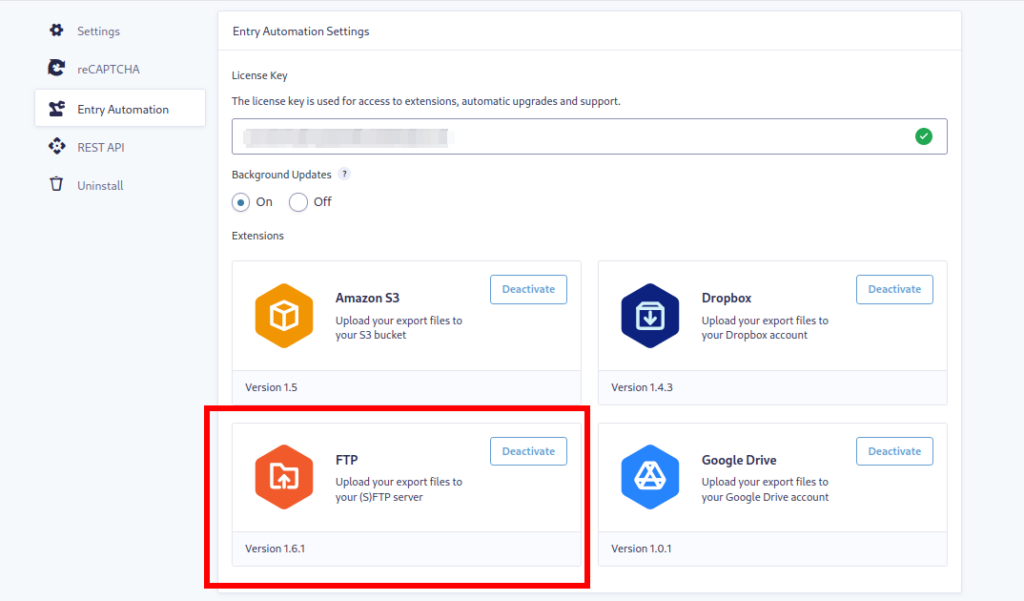Click the Version 1.5 label

click(271, 387)
